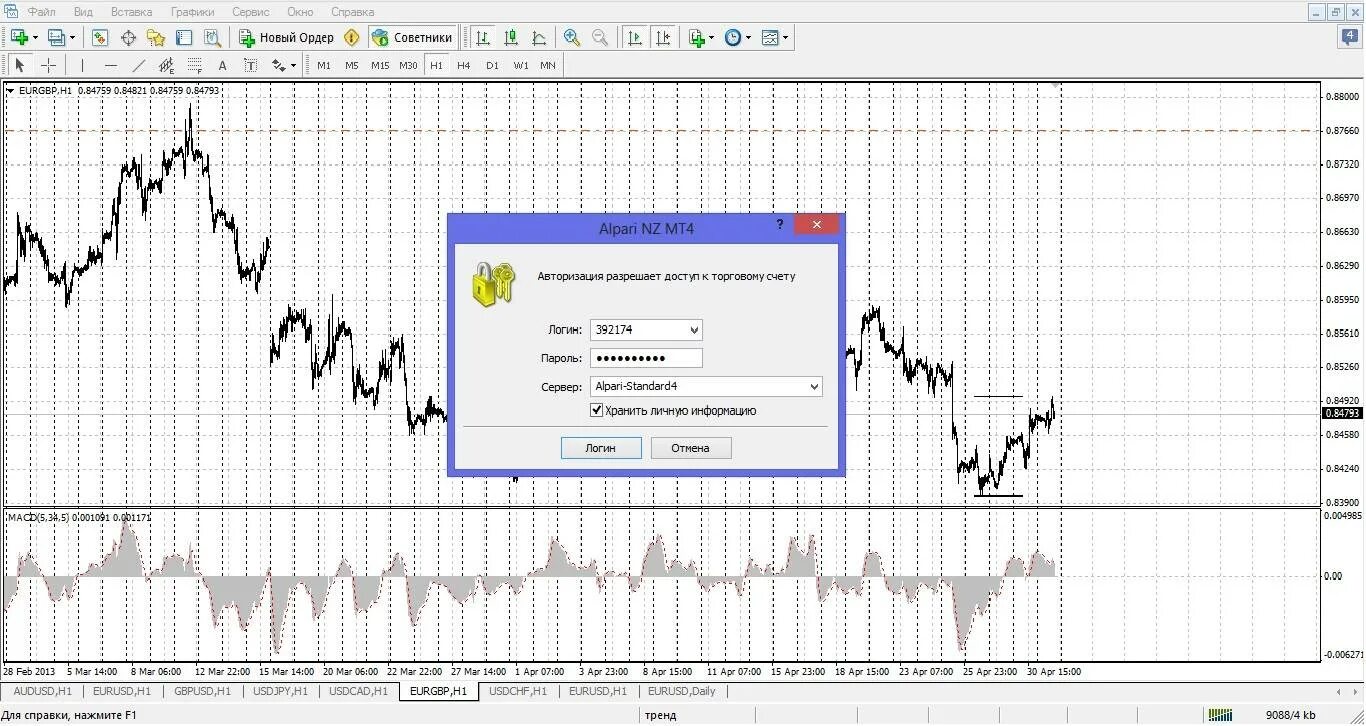Click the Новый Ордер button
The width and height of the screenshot is (1366, 726).
click(x=287, y=37)
